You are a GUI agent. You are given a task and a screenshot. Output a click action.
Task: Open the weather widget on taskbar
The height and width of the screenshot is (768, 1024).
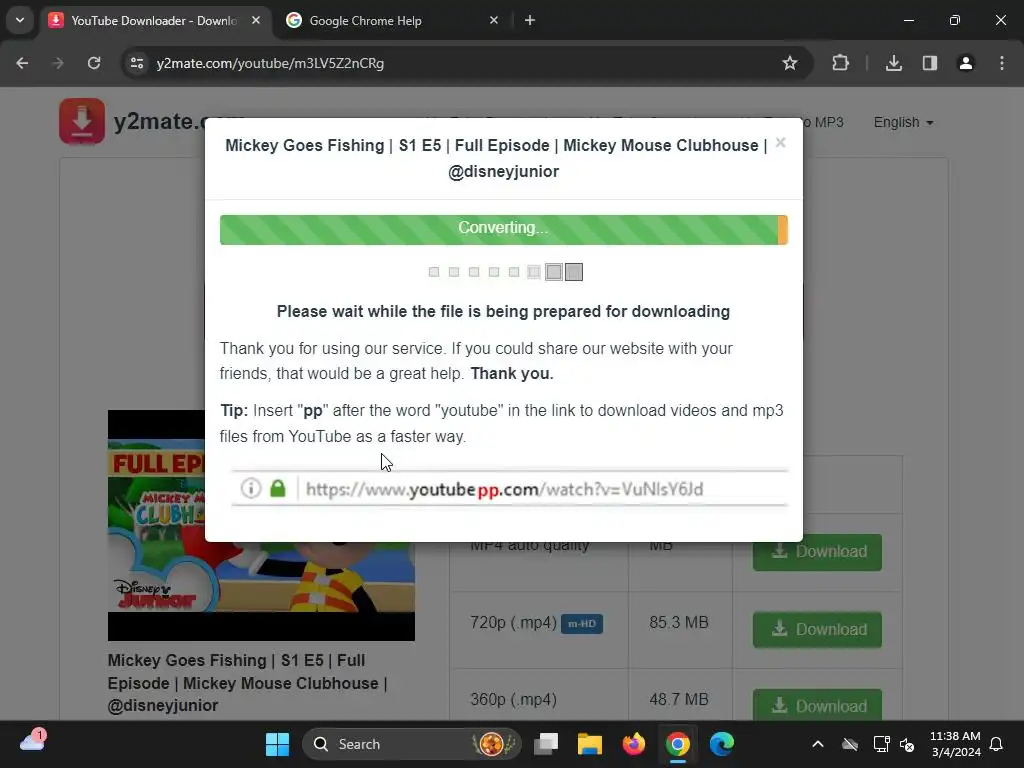pos(33,742)
